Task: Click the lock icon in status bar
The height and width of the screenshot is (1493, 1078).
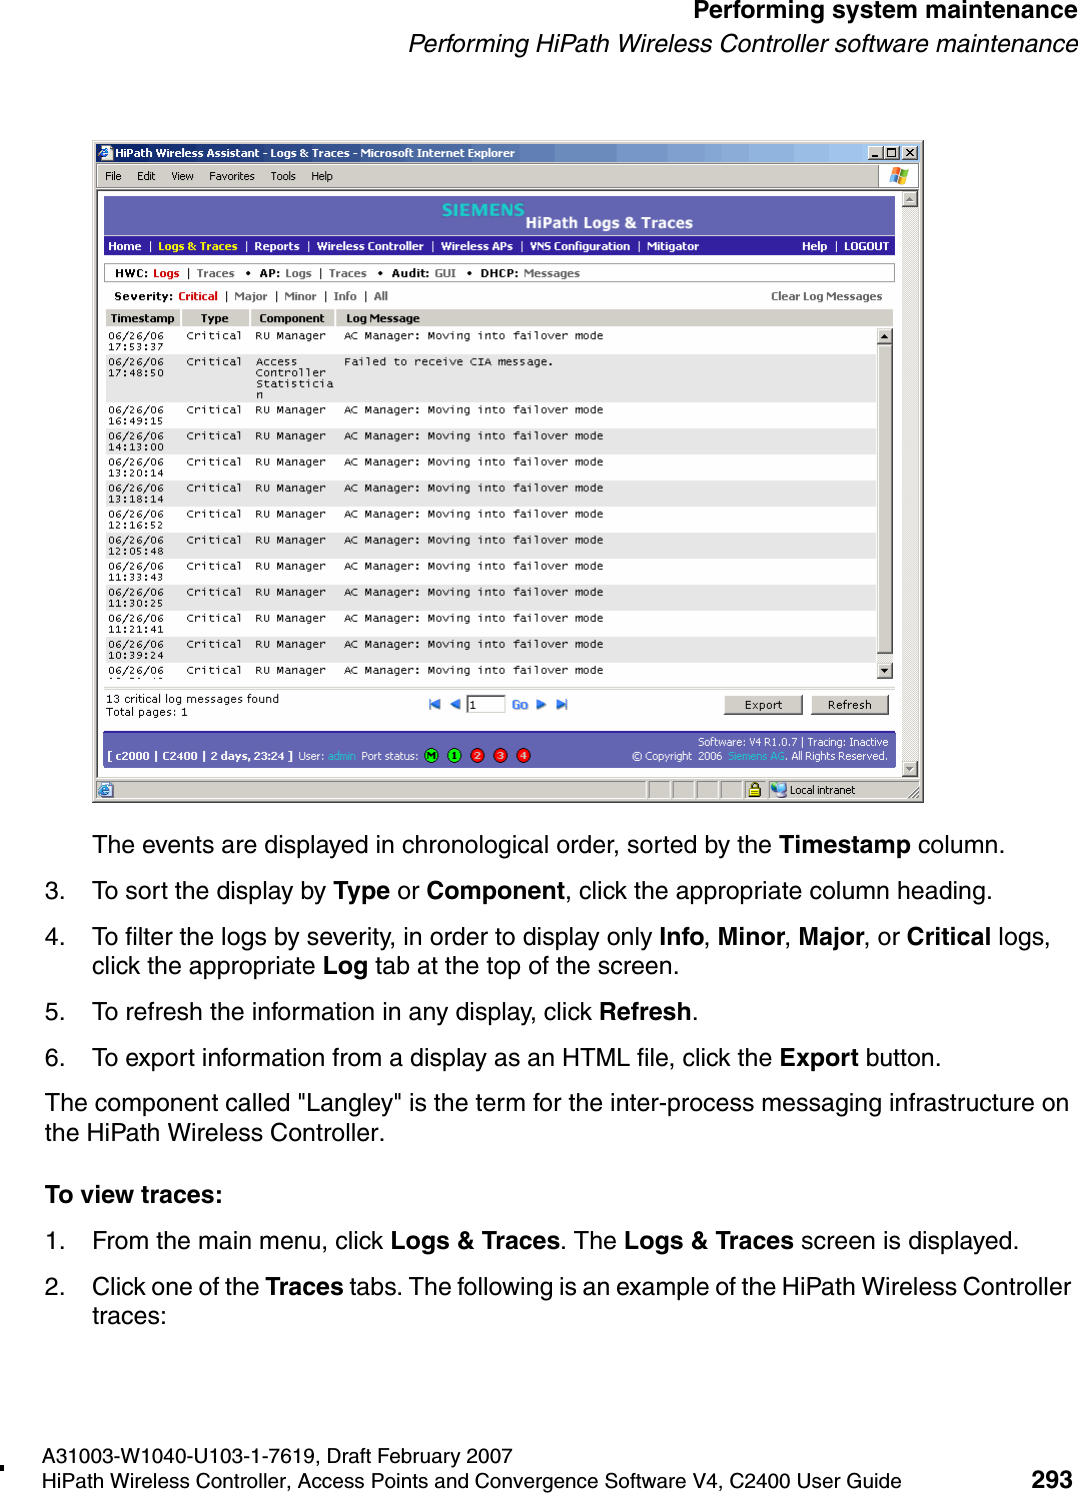Action: (x=755, y=789)
